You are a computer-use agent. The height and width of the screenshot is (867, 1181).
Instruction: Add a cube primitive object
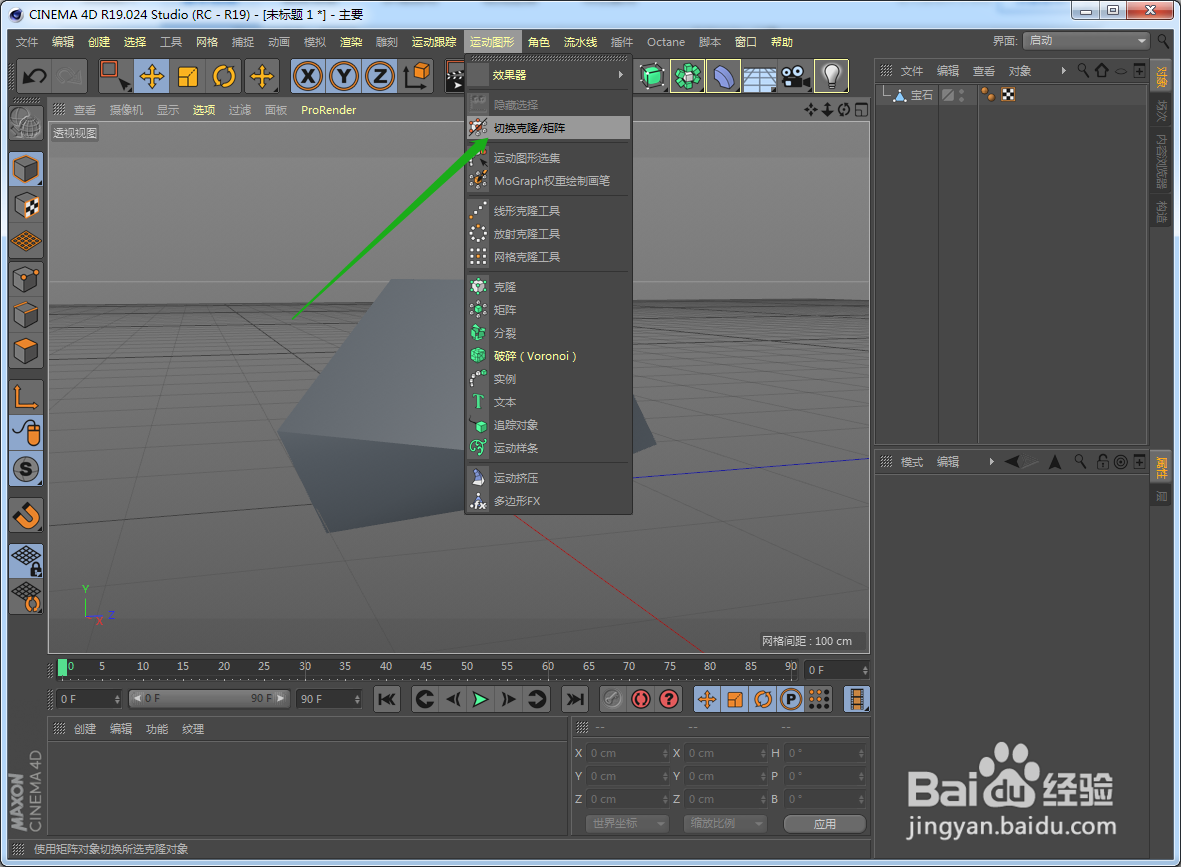652,76
